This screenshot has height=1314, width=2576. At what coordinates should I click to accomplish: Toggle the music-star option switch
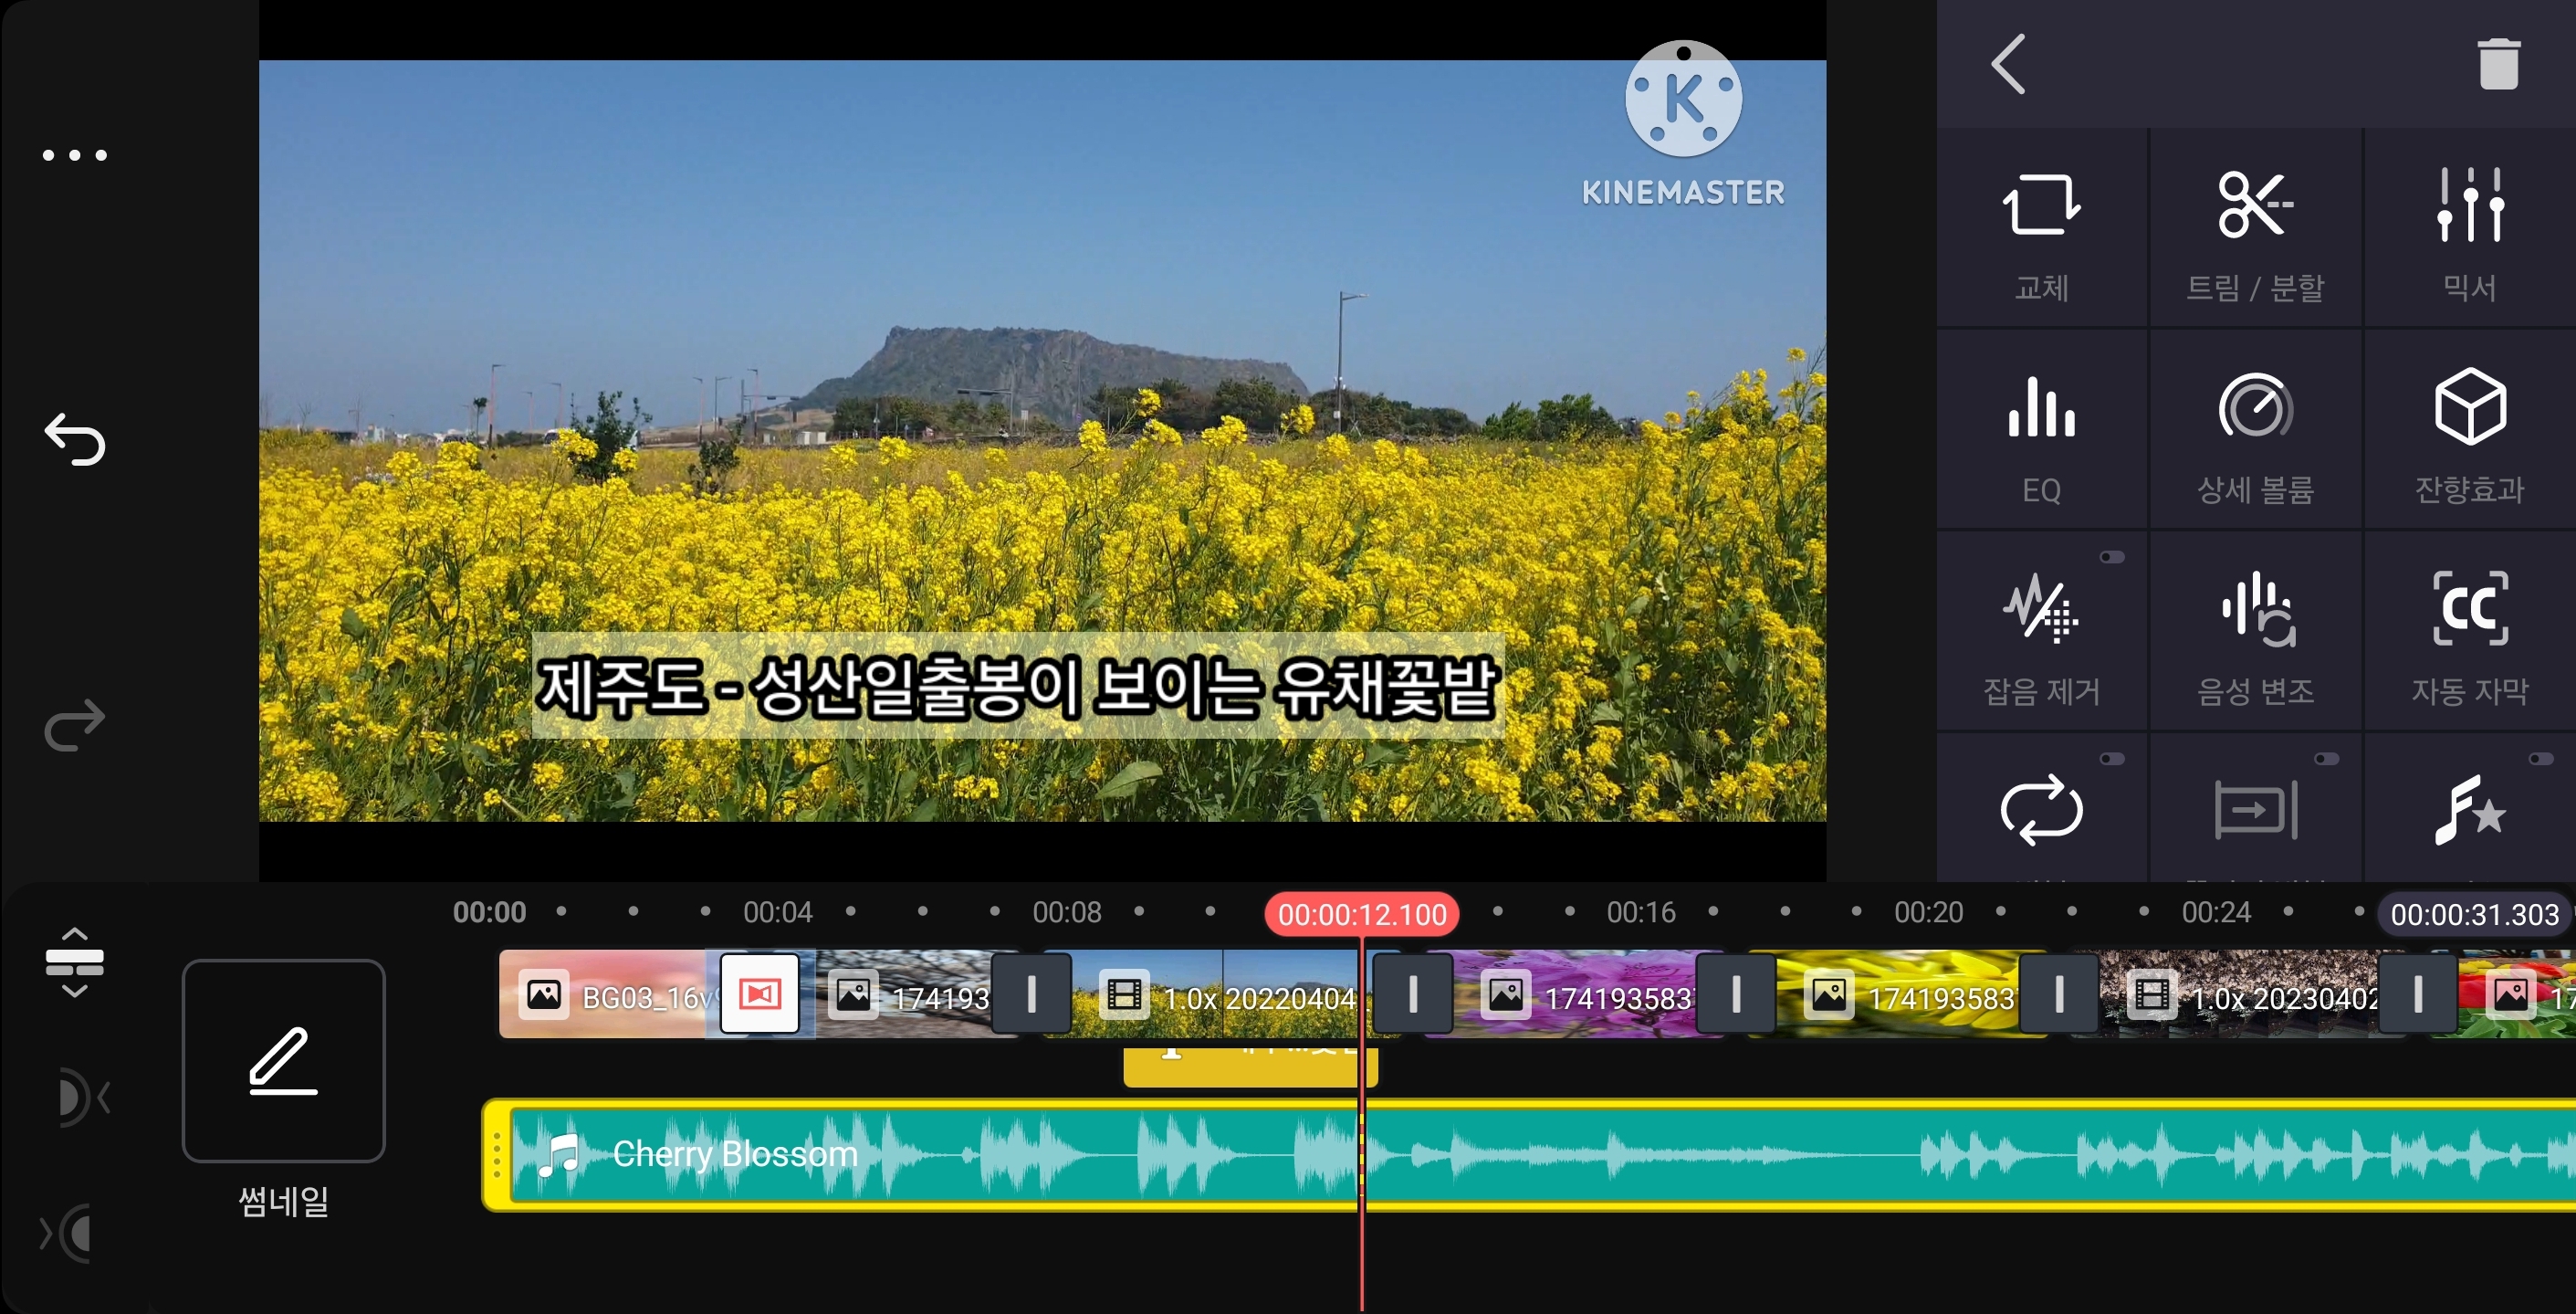[x=2540, y=759]
